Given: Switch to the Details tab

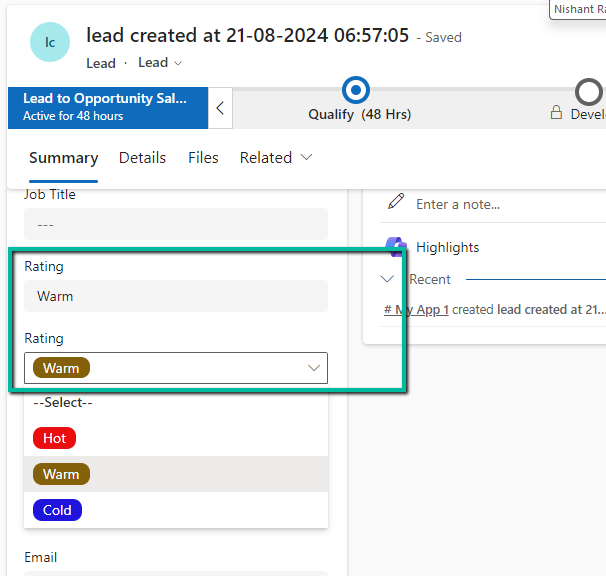Looking at the screenshot, I should tap(142, 158).
